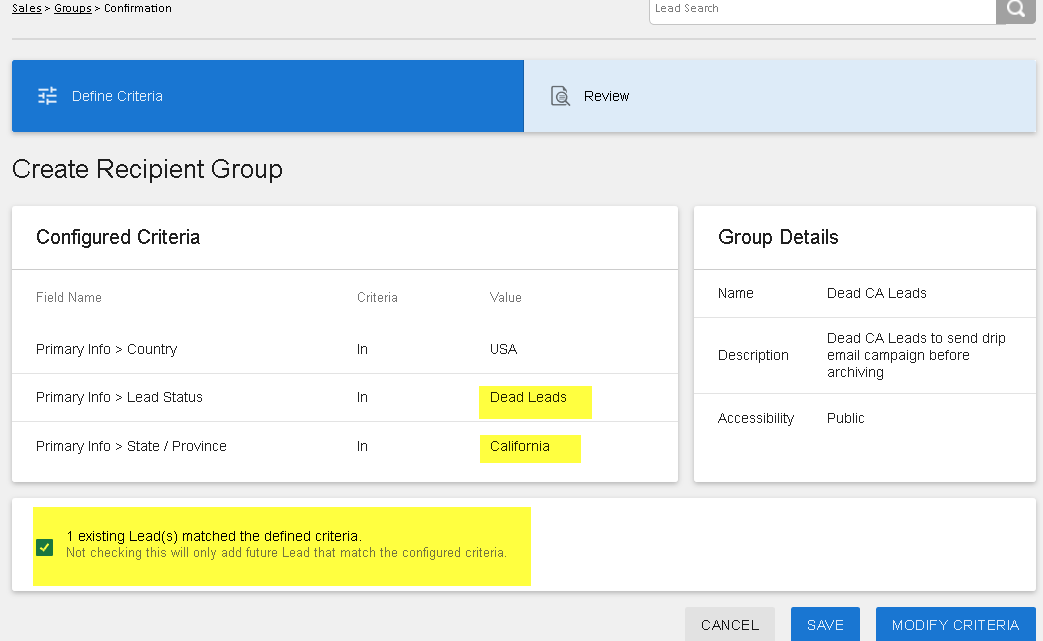Screen dimensions: 1043x641
Task: Click the MODIFY CRITERIA button
Action: click(955, 624)
